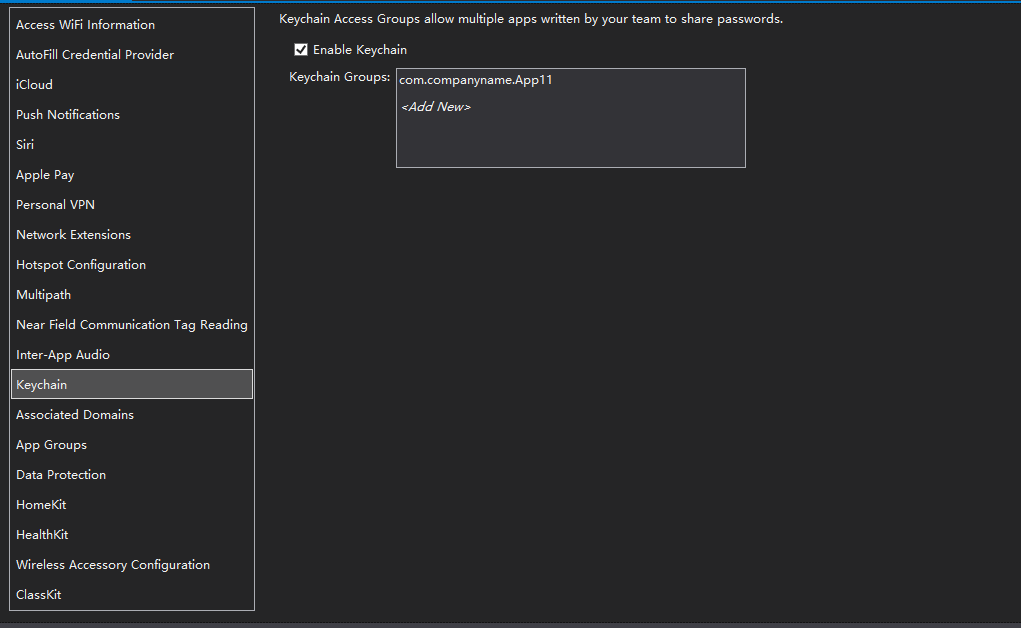
Task: Switch to Associated Domains capability
Action: 75,415
